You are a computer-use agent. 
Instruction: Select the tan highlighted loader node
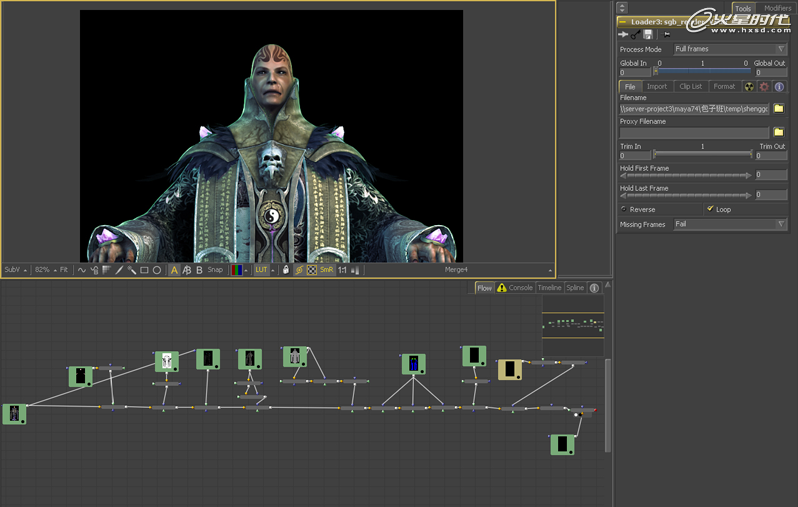coord(510,370)
